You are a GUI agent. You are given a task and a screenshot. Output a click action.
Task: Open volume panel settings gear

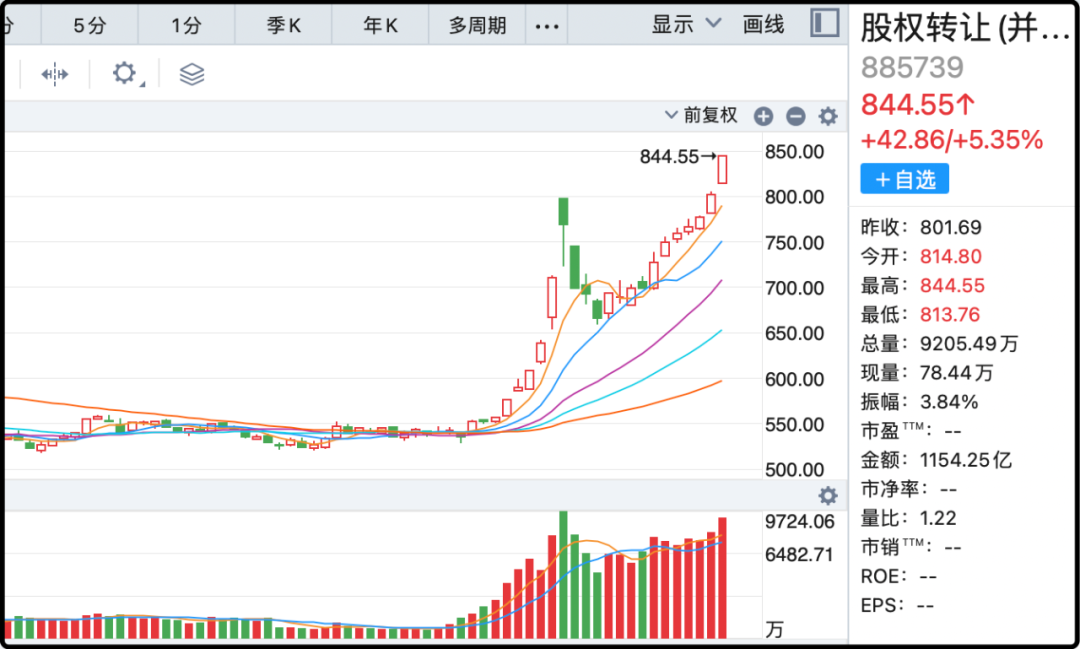click(828, 495)
